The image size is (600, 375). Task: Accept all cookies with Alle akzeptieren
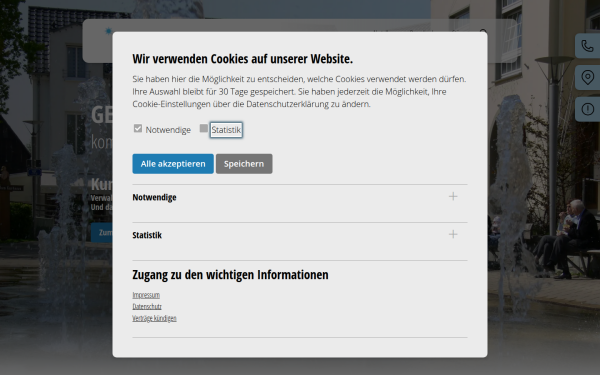(x=173, y=164)
